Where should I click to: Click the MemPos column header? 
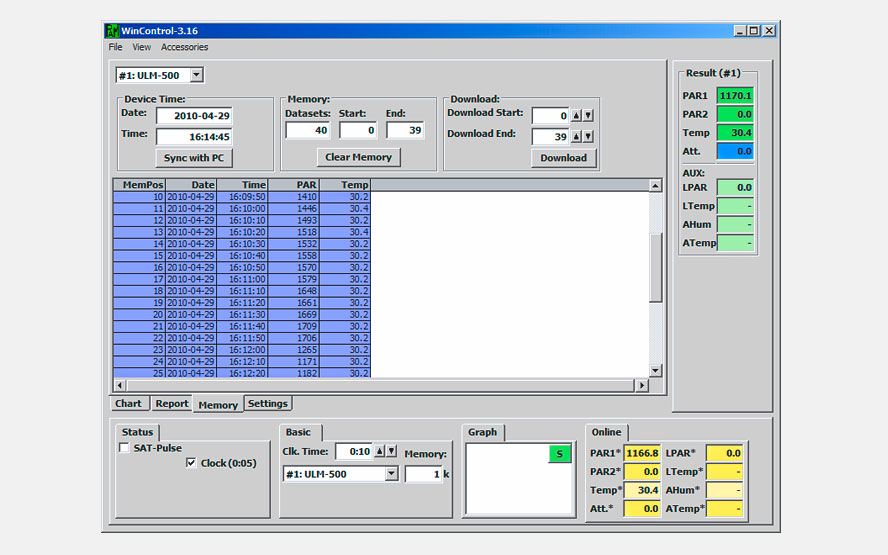pyautogui.click(x=139, y=185)
